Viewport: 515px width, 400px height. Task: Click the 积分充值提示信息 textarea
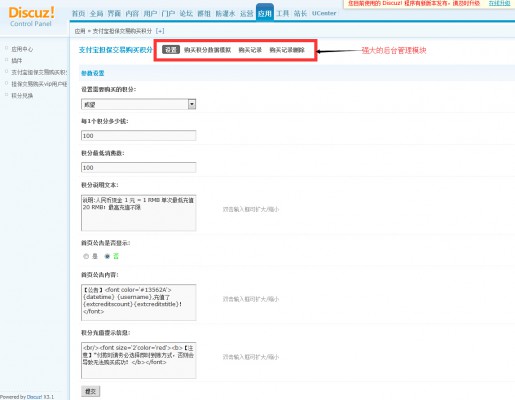click(x=138, y=360)
